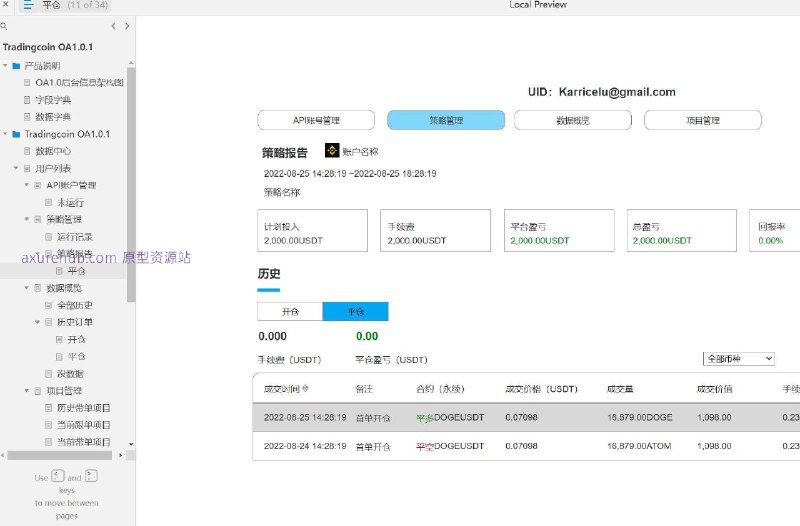This screenshot has height=526, width=800.
Task: Collapse the 历史订单 tree node
Action: pos(37,322)
